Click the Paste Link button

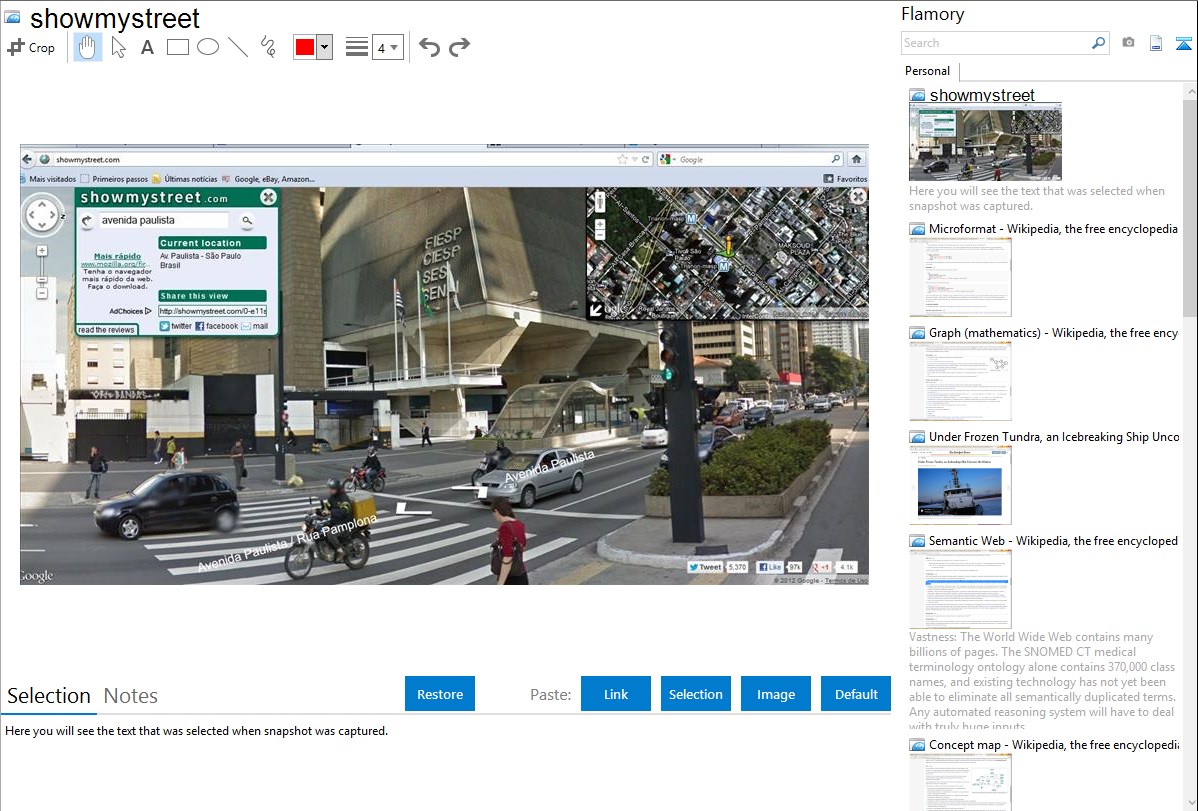pyautogui.click(x=616, y=694)
